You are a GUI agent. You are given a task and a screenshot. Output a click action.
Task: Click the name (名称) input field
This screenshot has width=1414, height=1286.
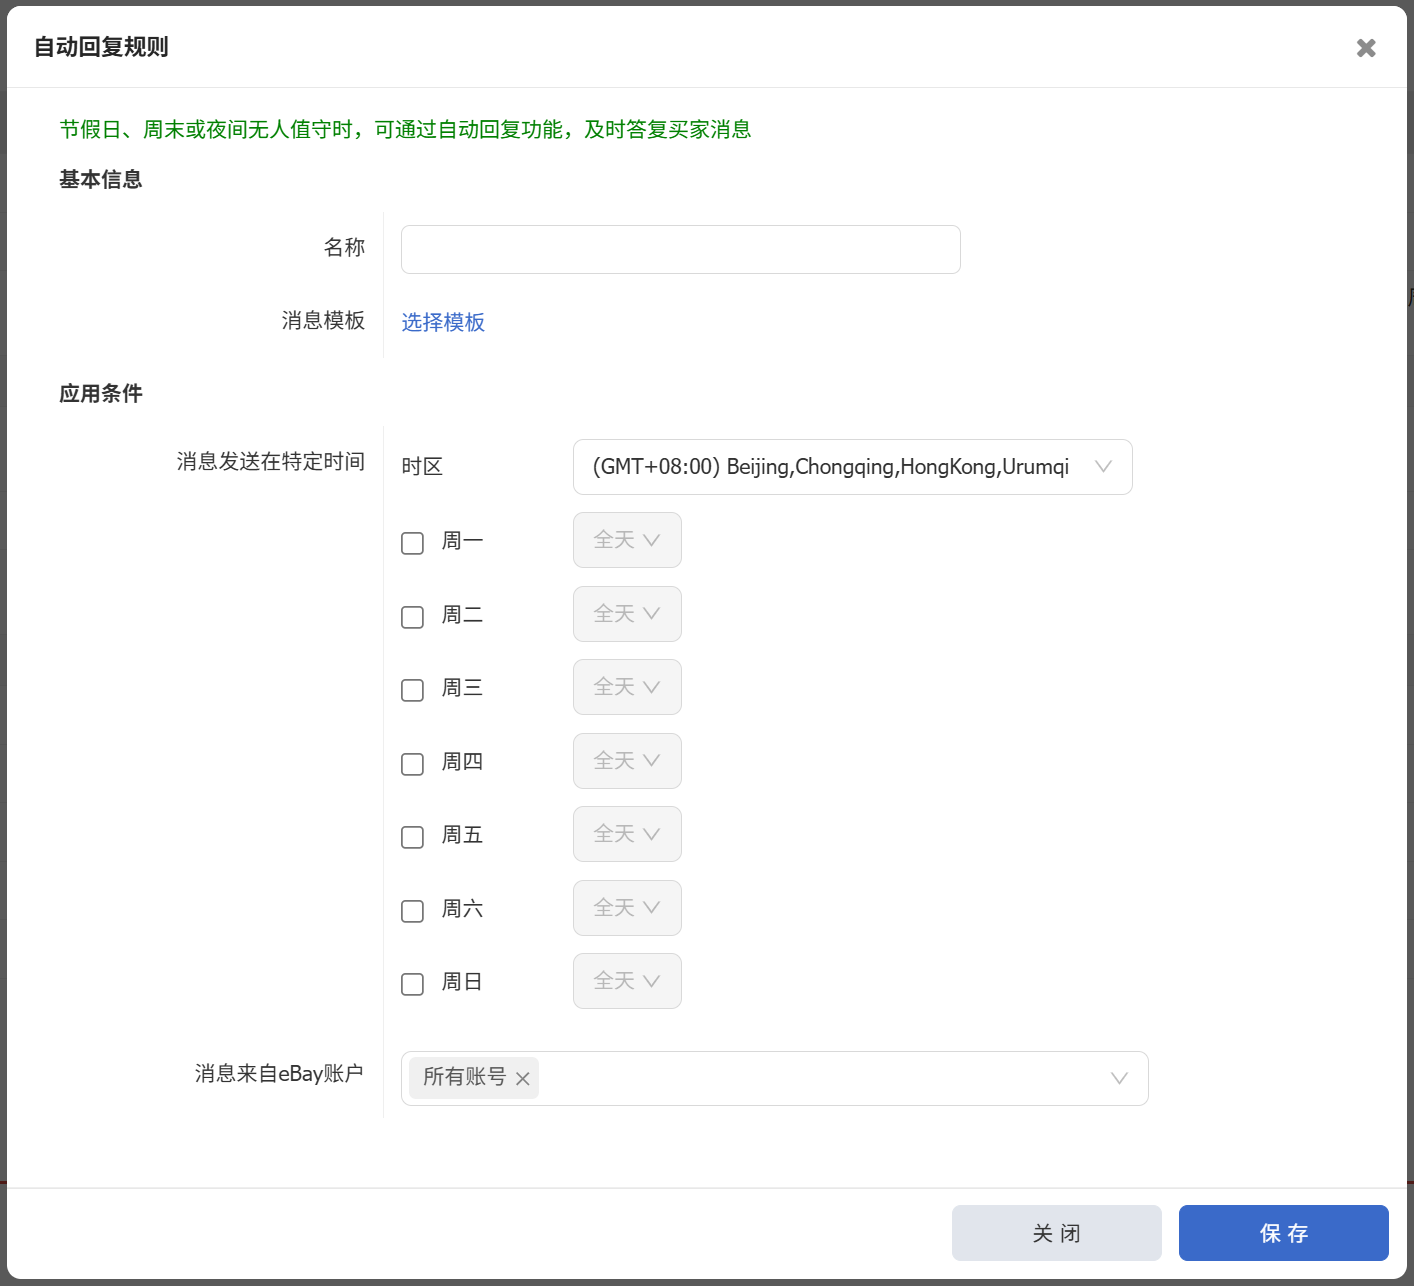[x=680, y=250]
